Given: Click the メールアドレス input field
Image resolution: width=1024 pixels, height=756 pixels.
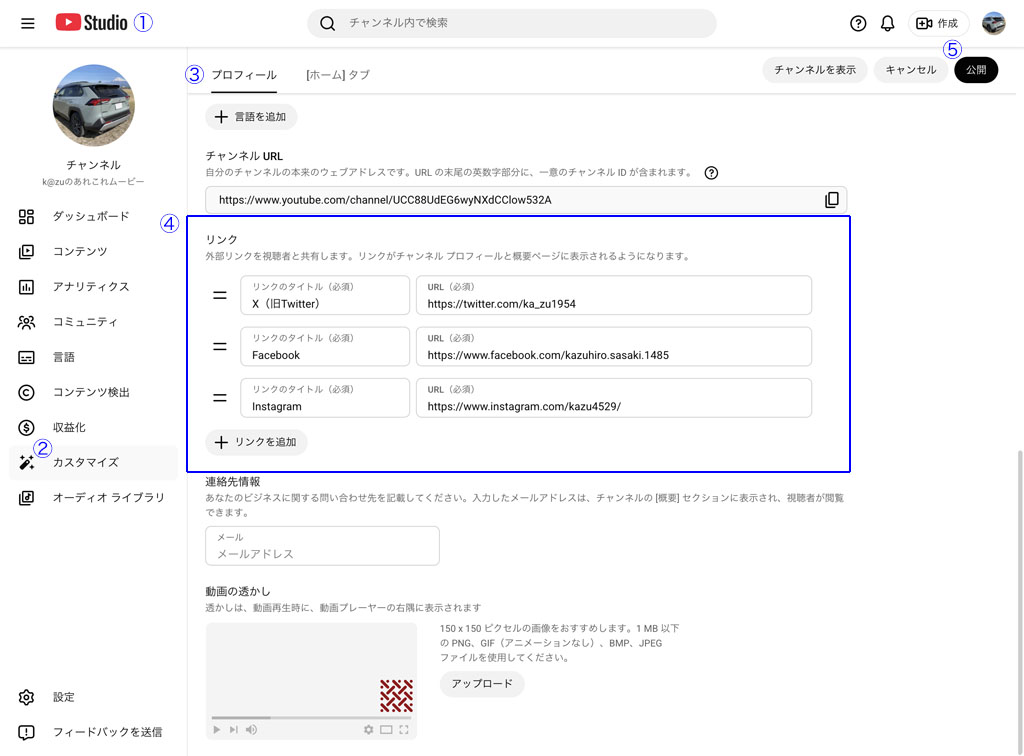Looking at the screenshot, I should point(322,553).
